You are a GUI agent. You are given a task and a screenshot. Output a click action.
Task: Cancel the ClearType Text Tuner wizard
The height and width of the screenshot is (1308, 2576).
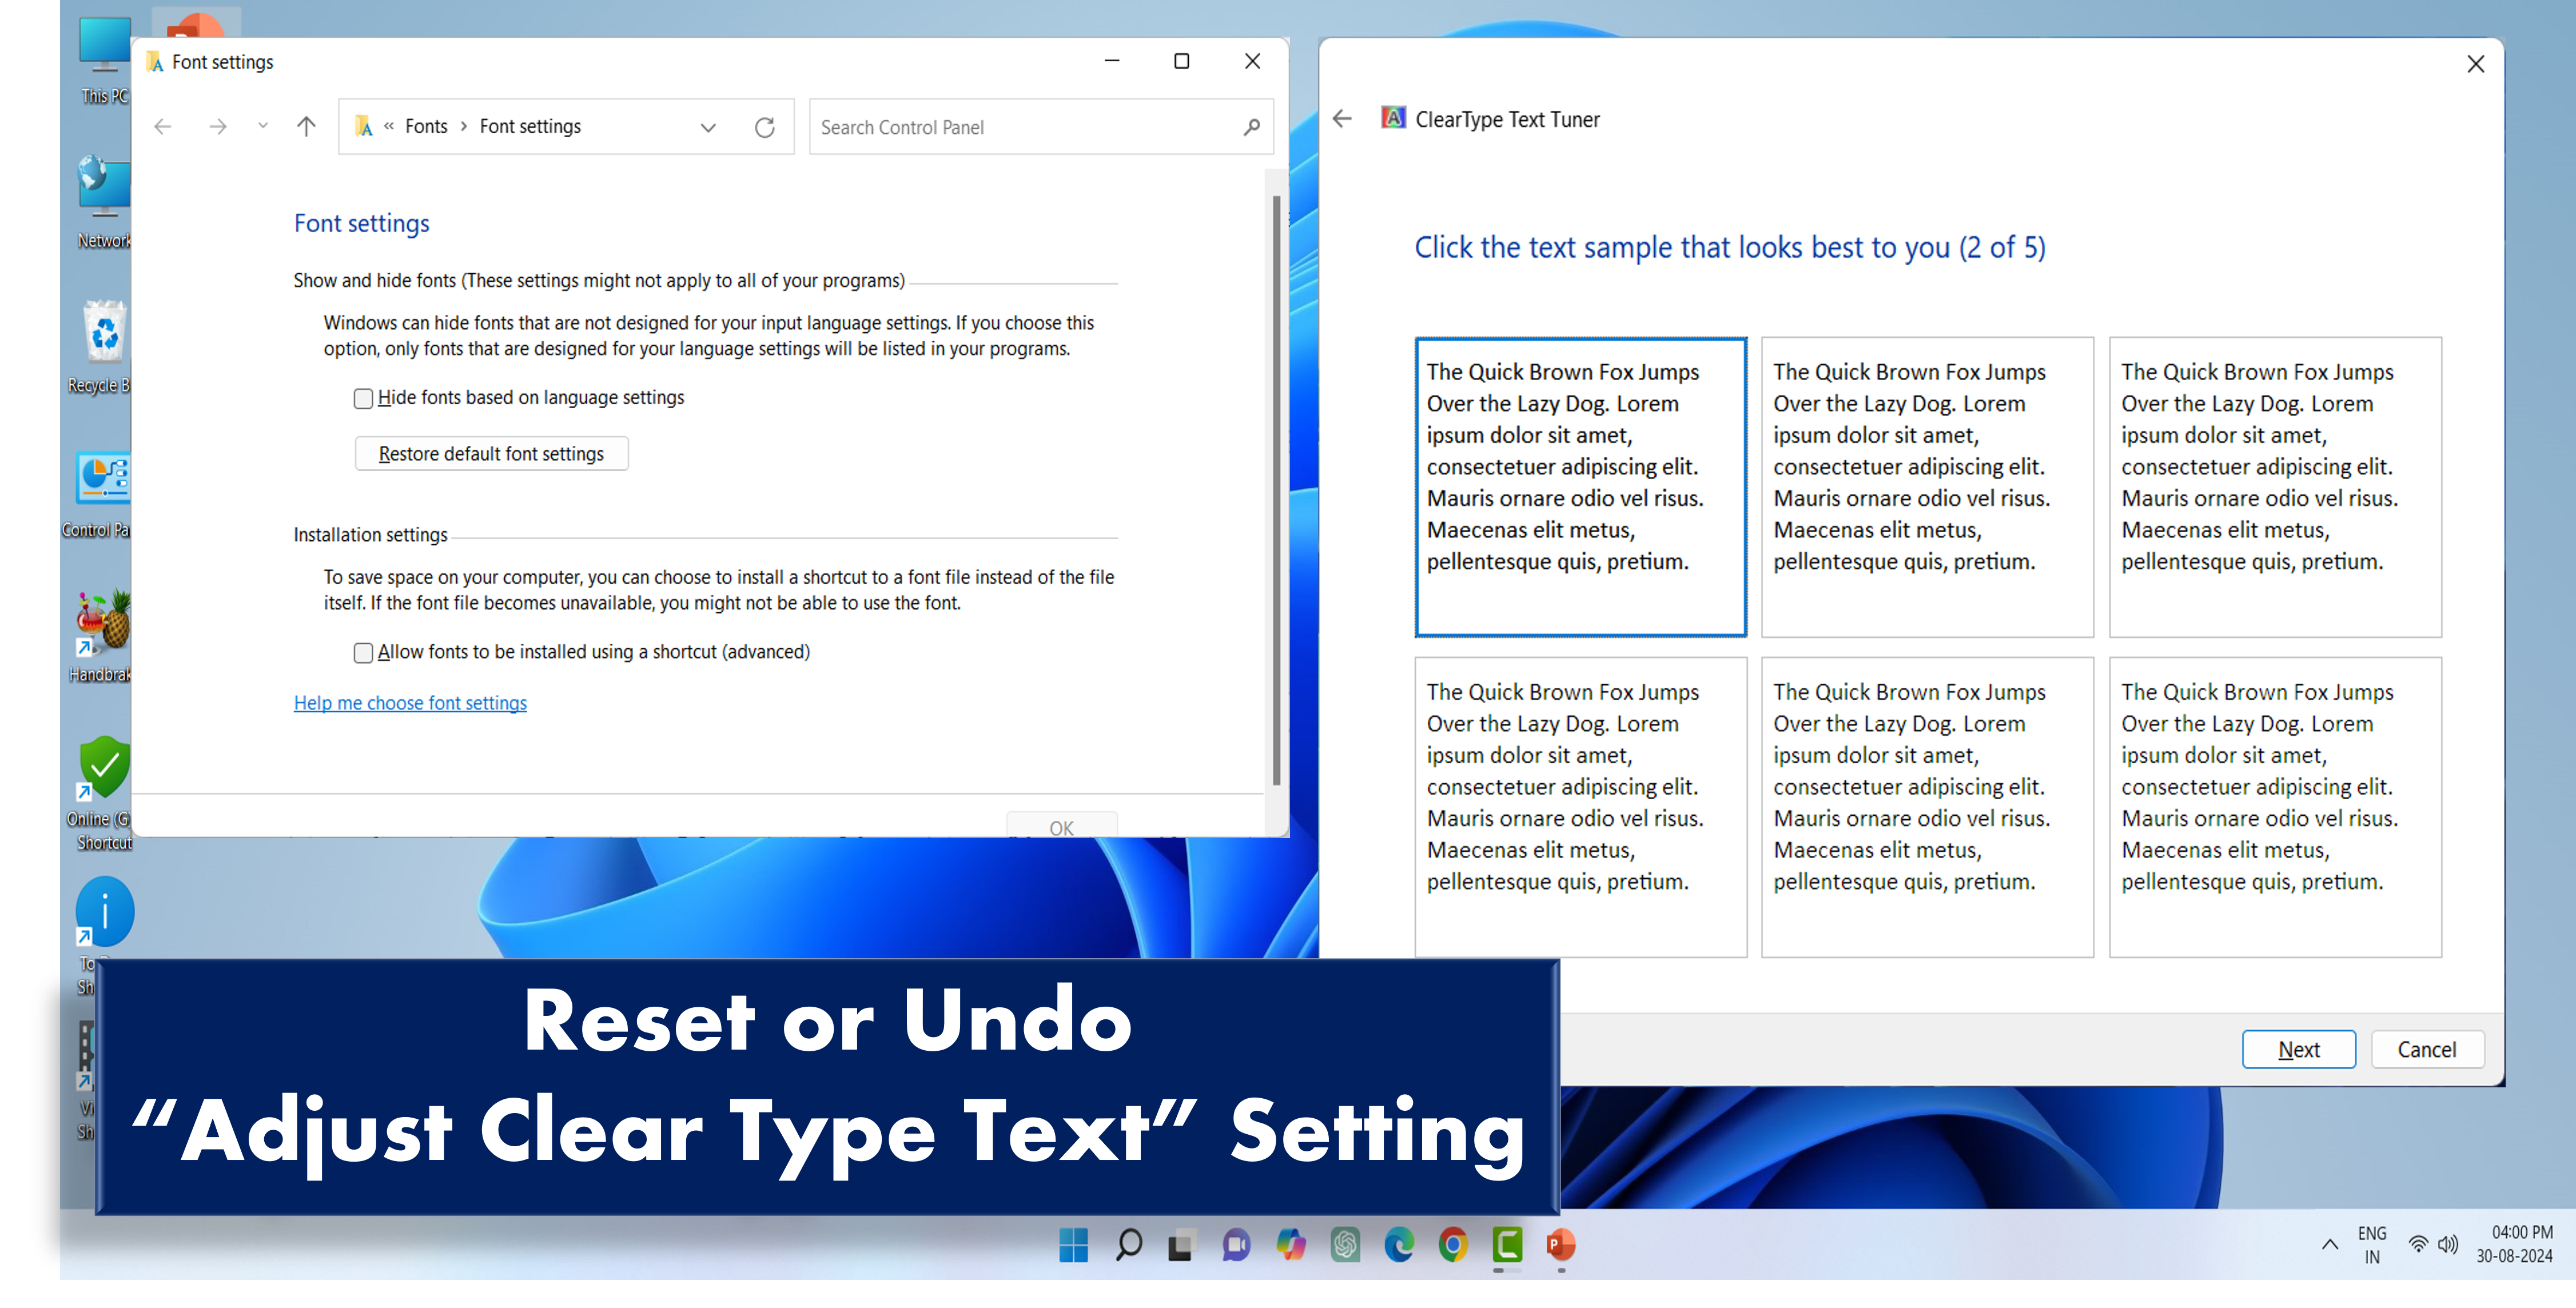point(2427,1050)
